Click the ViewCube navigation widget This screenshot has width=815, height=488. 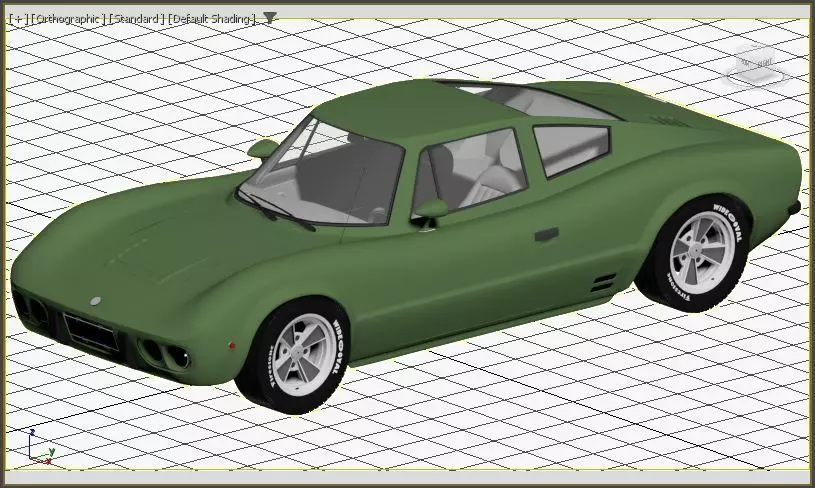(x=757, y=64)
